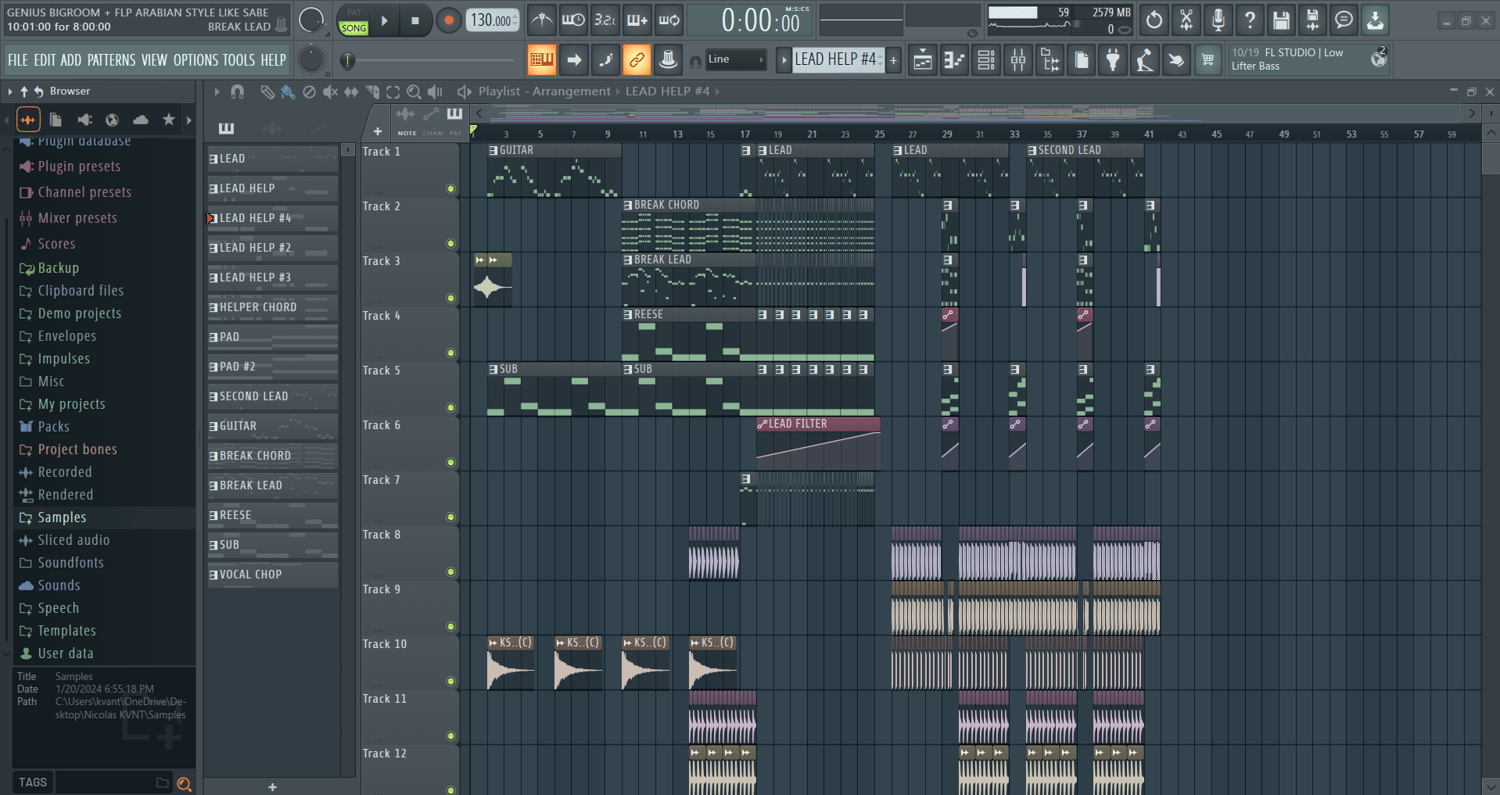Image resolution: width=1500 pixels, height=795 pixels.
Task: Click the plus next to pattern name
Action: [x=893, y=60]
